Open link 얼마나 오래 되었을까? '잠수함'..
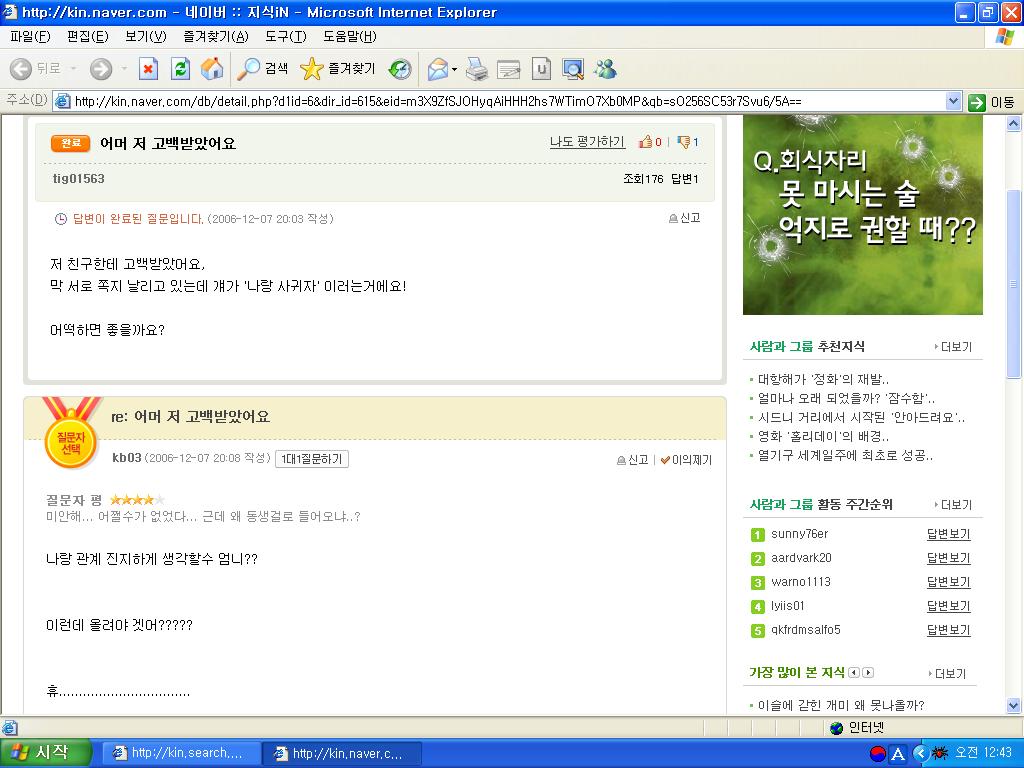 [x=846, y=398]
